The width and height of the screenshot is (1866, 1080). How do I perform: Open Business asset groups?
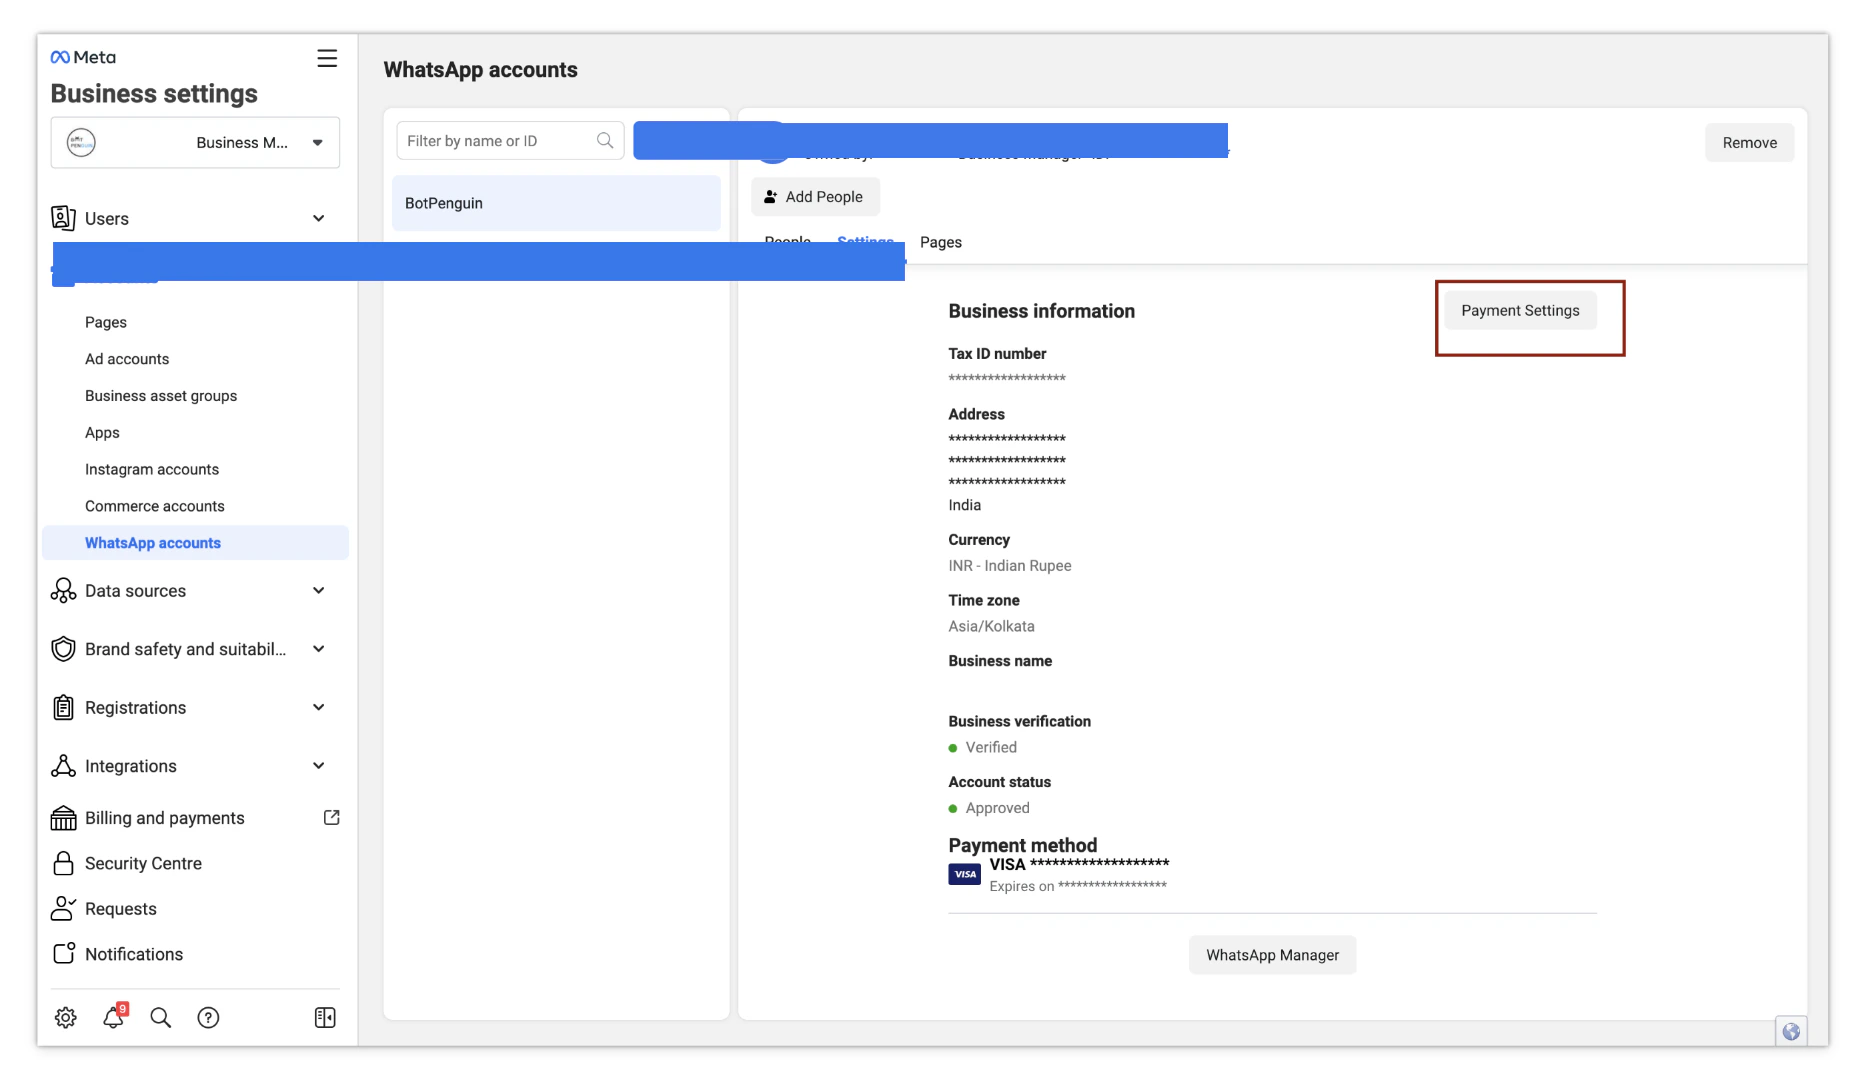[161, 396]
